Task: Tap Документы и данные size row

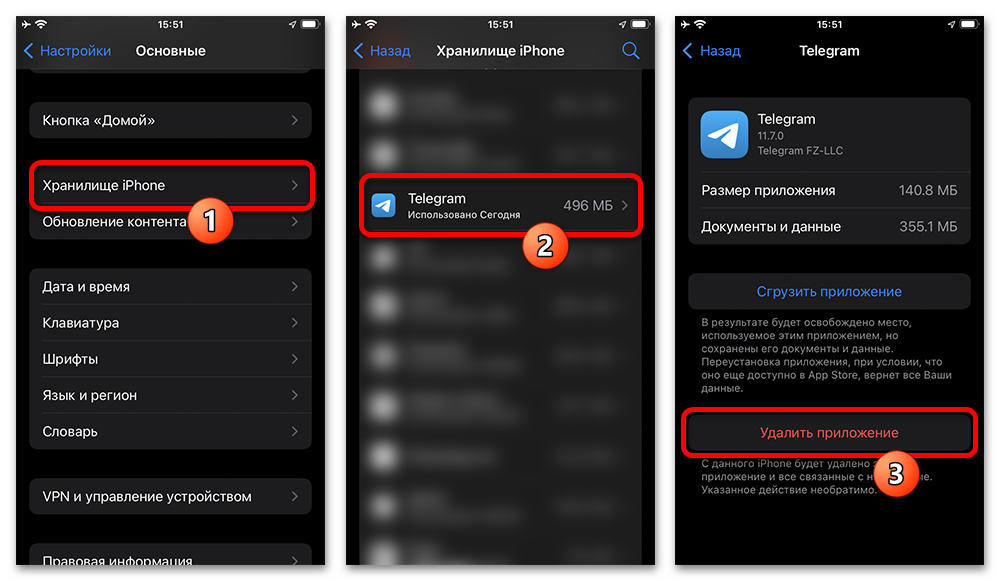Action: point(829,226)
